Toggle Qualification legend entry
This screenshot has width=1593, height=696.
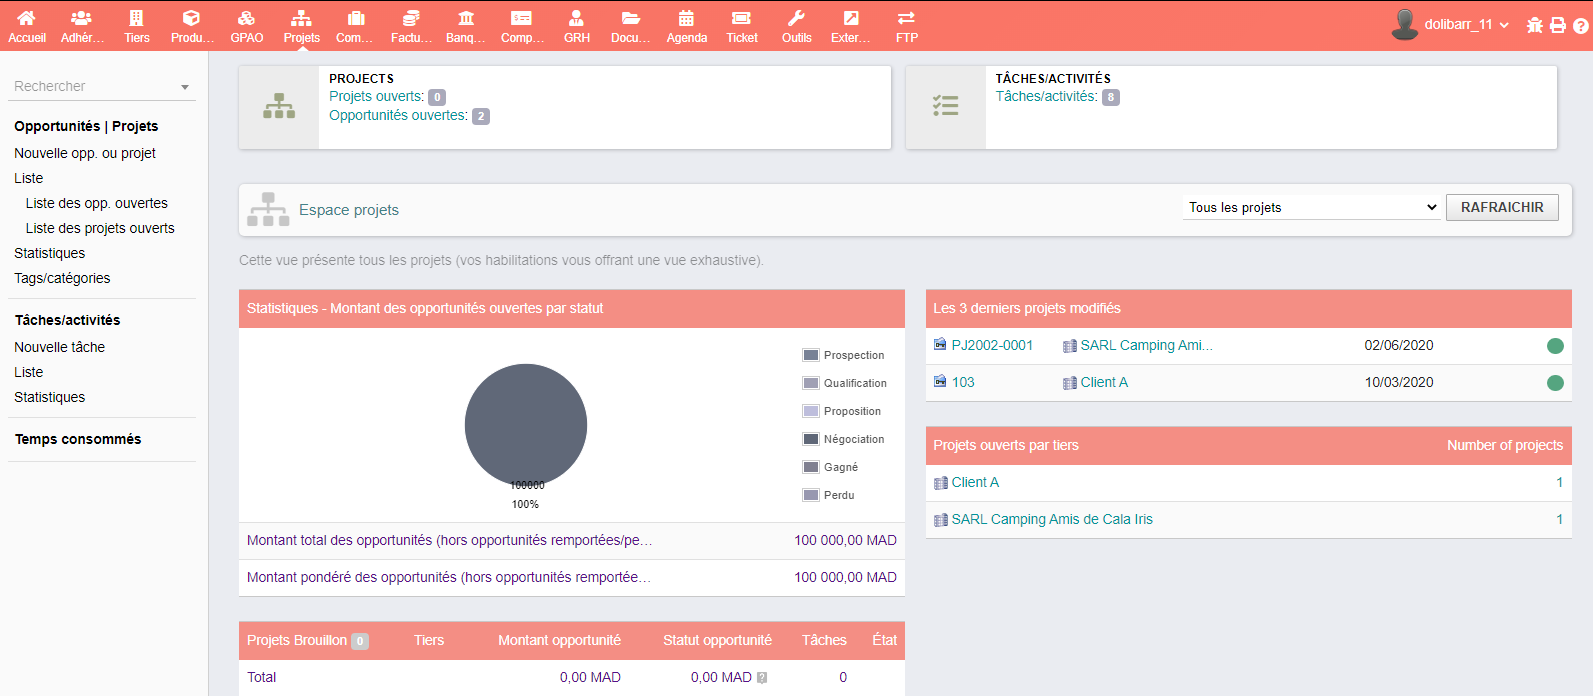pos(845,383)
